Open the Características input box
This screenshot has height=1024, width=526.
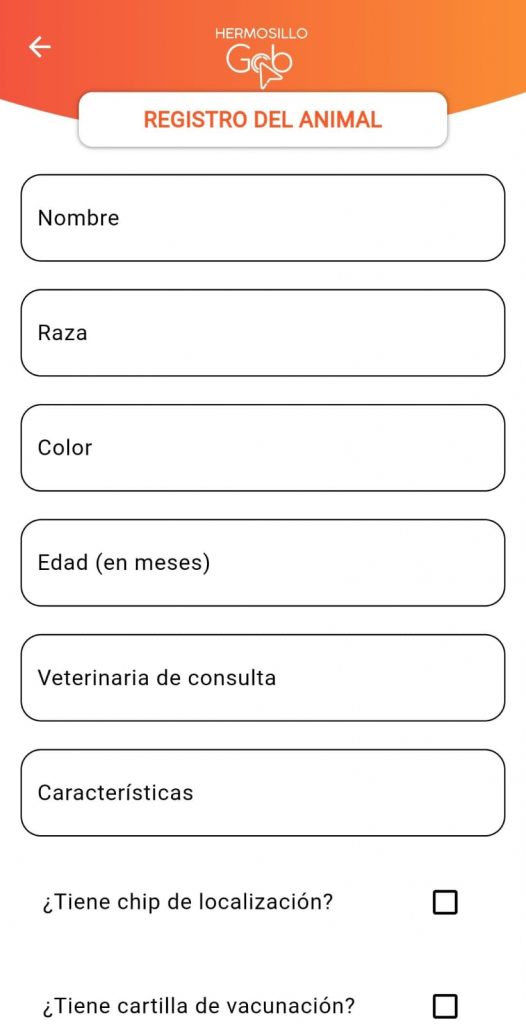(263, 793)
